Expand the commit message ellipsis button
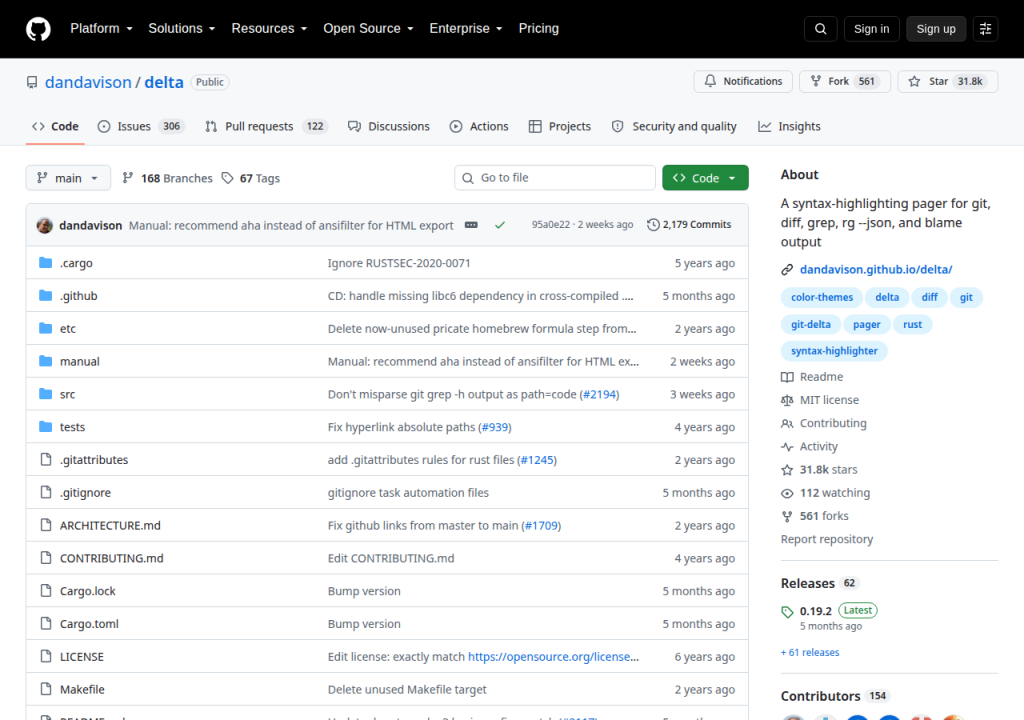The image size is (1024, 720). coord(471,225)
